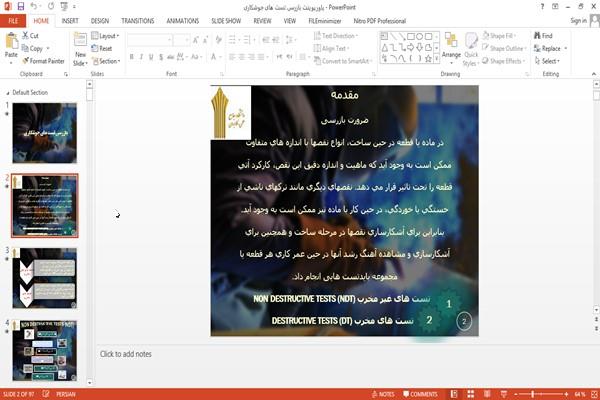Open the Layout dropdown
Screen dimensions: 600x400
[x=105, y=36]
